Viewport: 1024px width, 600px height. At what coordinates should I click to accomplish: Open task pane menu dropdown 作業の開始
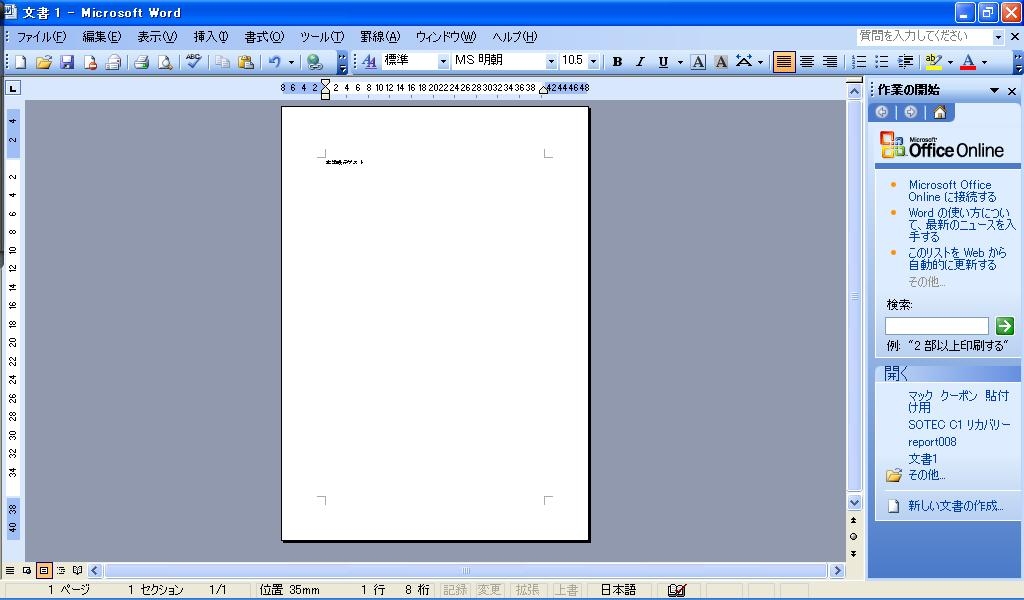click(x=994, y=91)
